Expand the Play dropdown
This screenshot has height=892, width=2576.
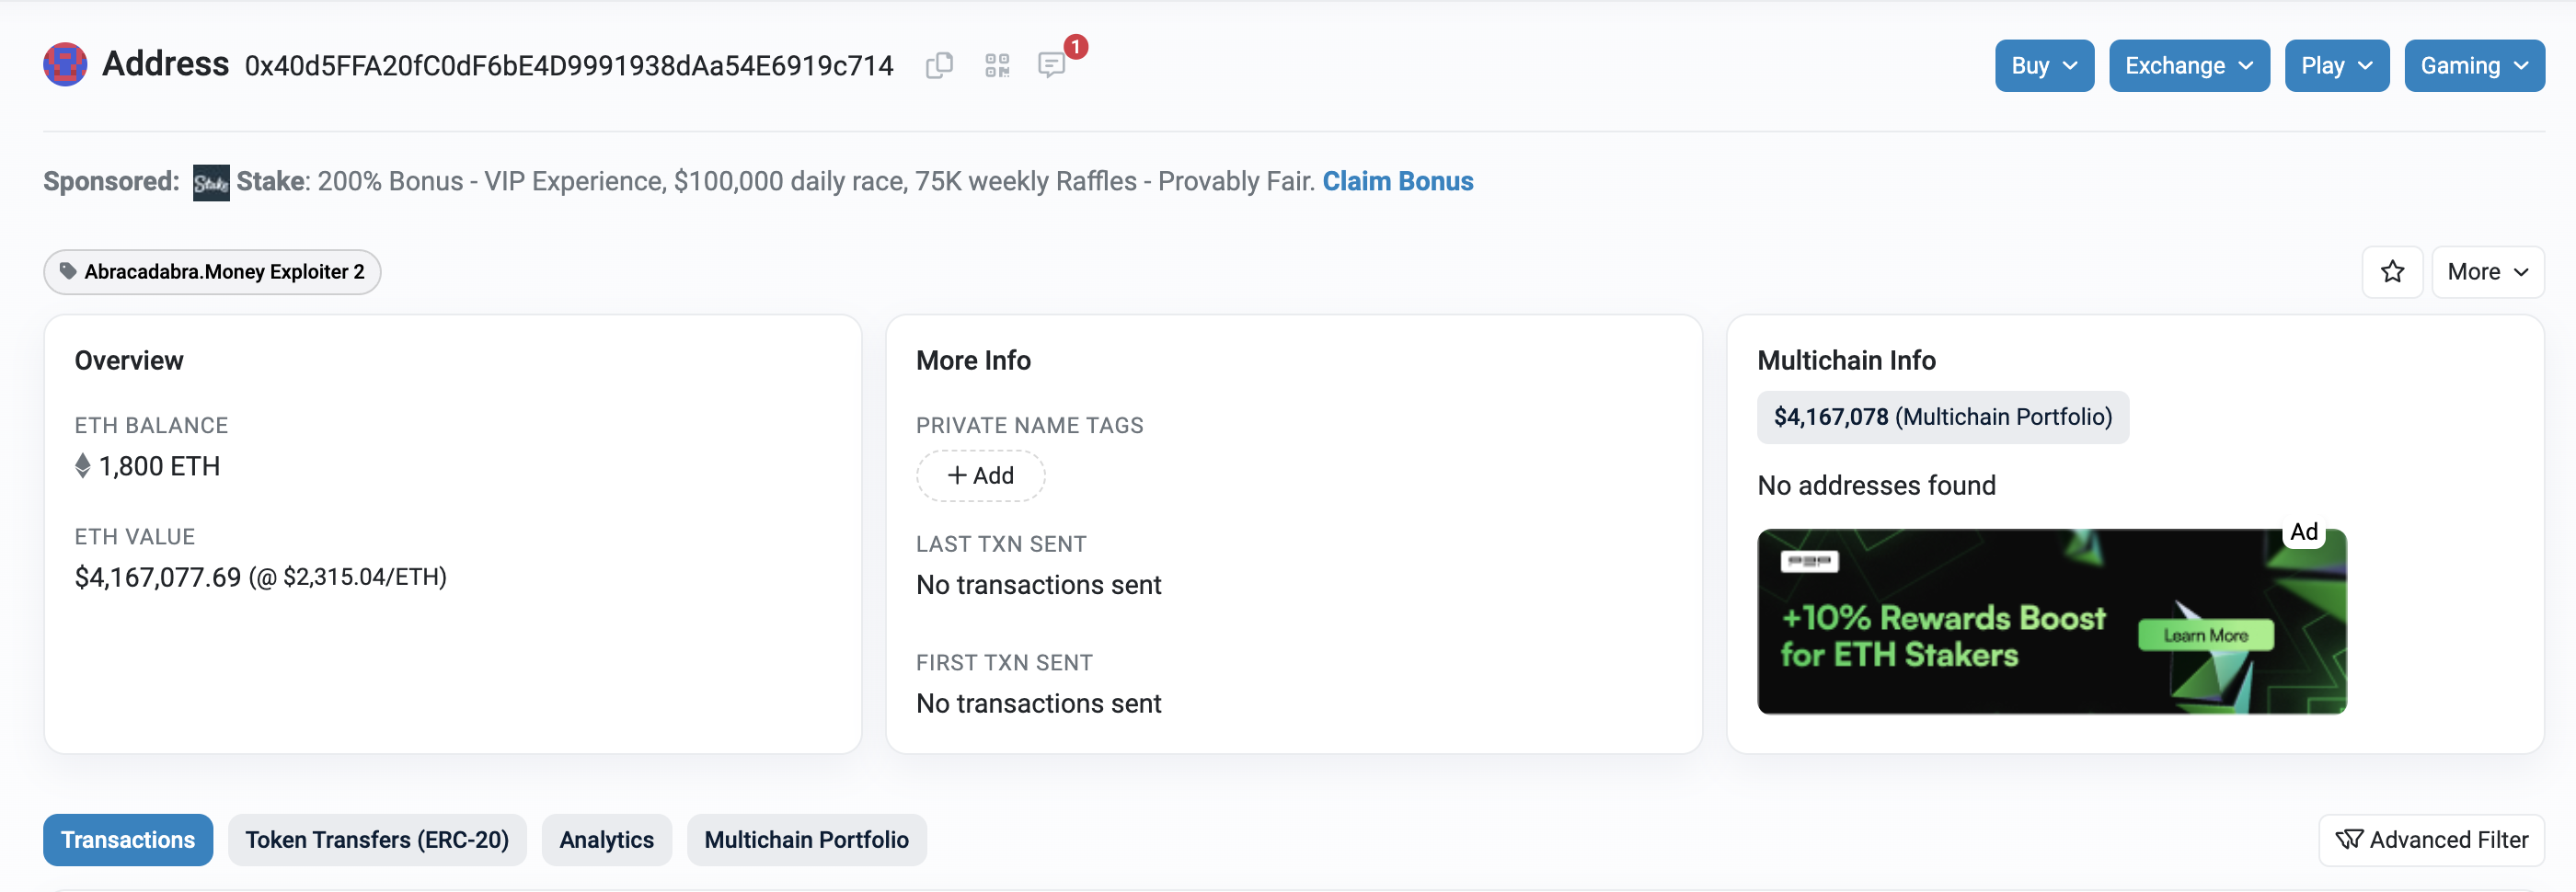(2336, 66)
